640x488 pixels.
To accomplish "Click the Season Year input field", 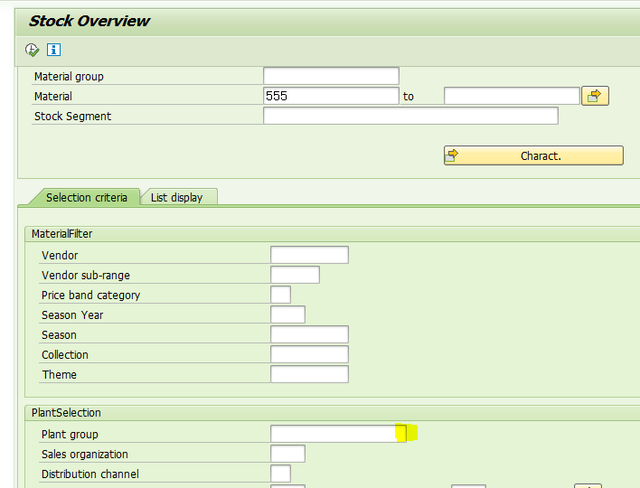I will point(288,315).
